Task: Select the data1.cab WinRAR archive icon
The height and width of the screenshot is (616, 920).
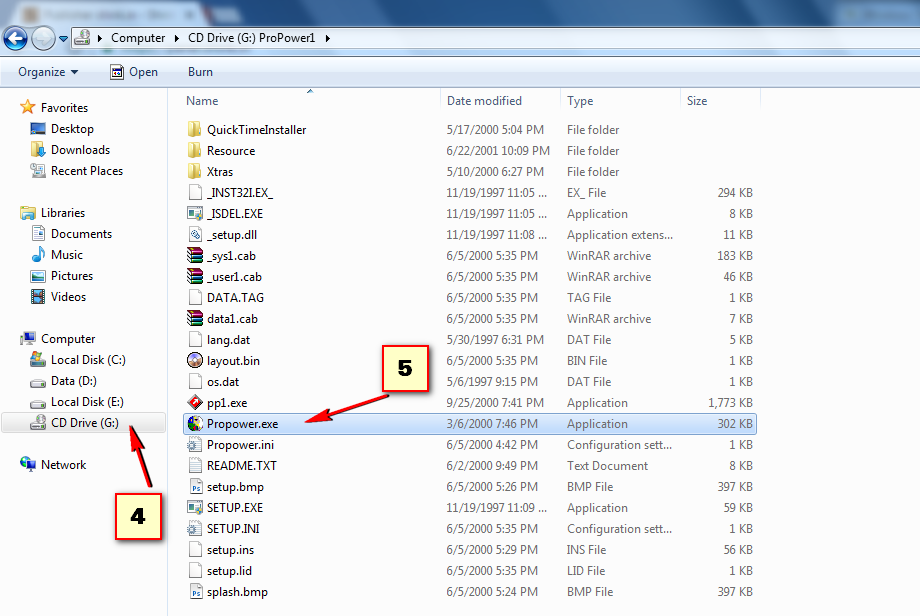Action: pyautogui.click(x=195, y=319)
